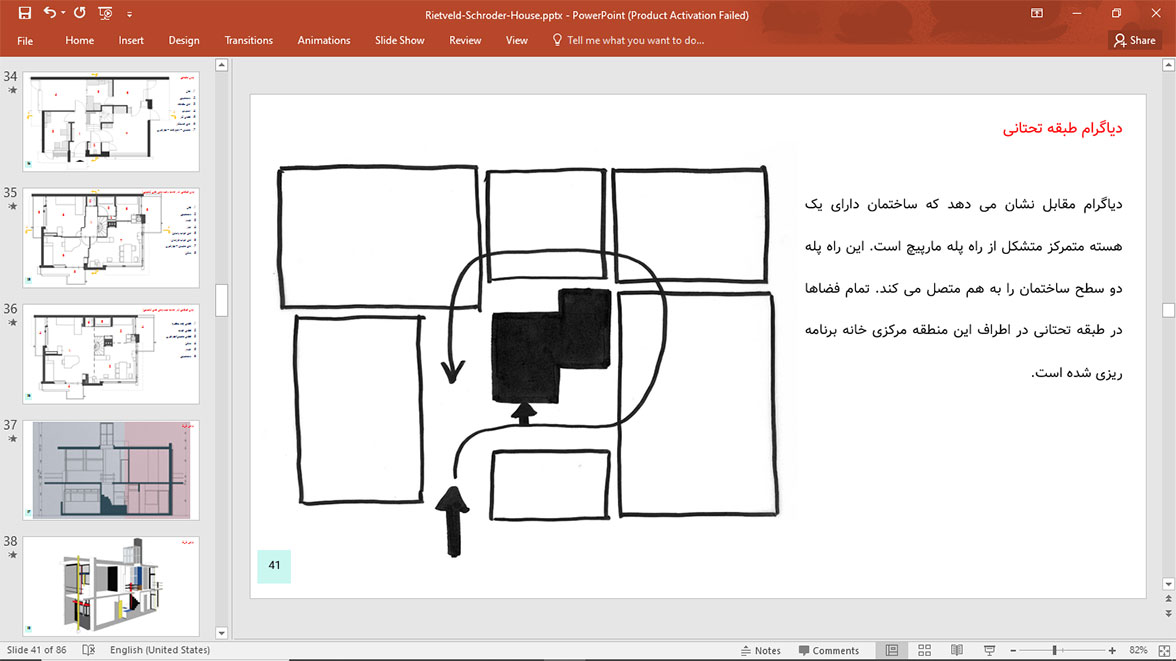Click the animation star under slide 35
1176x661 pixels.
(12, 207)
